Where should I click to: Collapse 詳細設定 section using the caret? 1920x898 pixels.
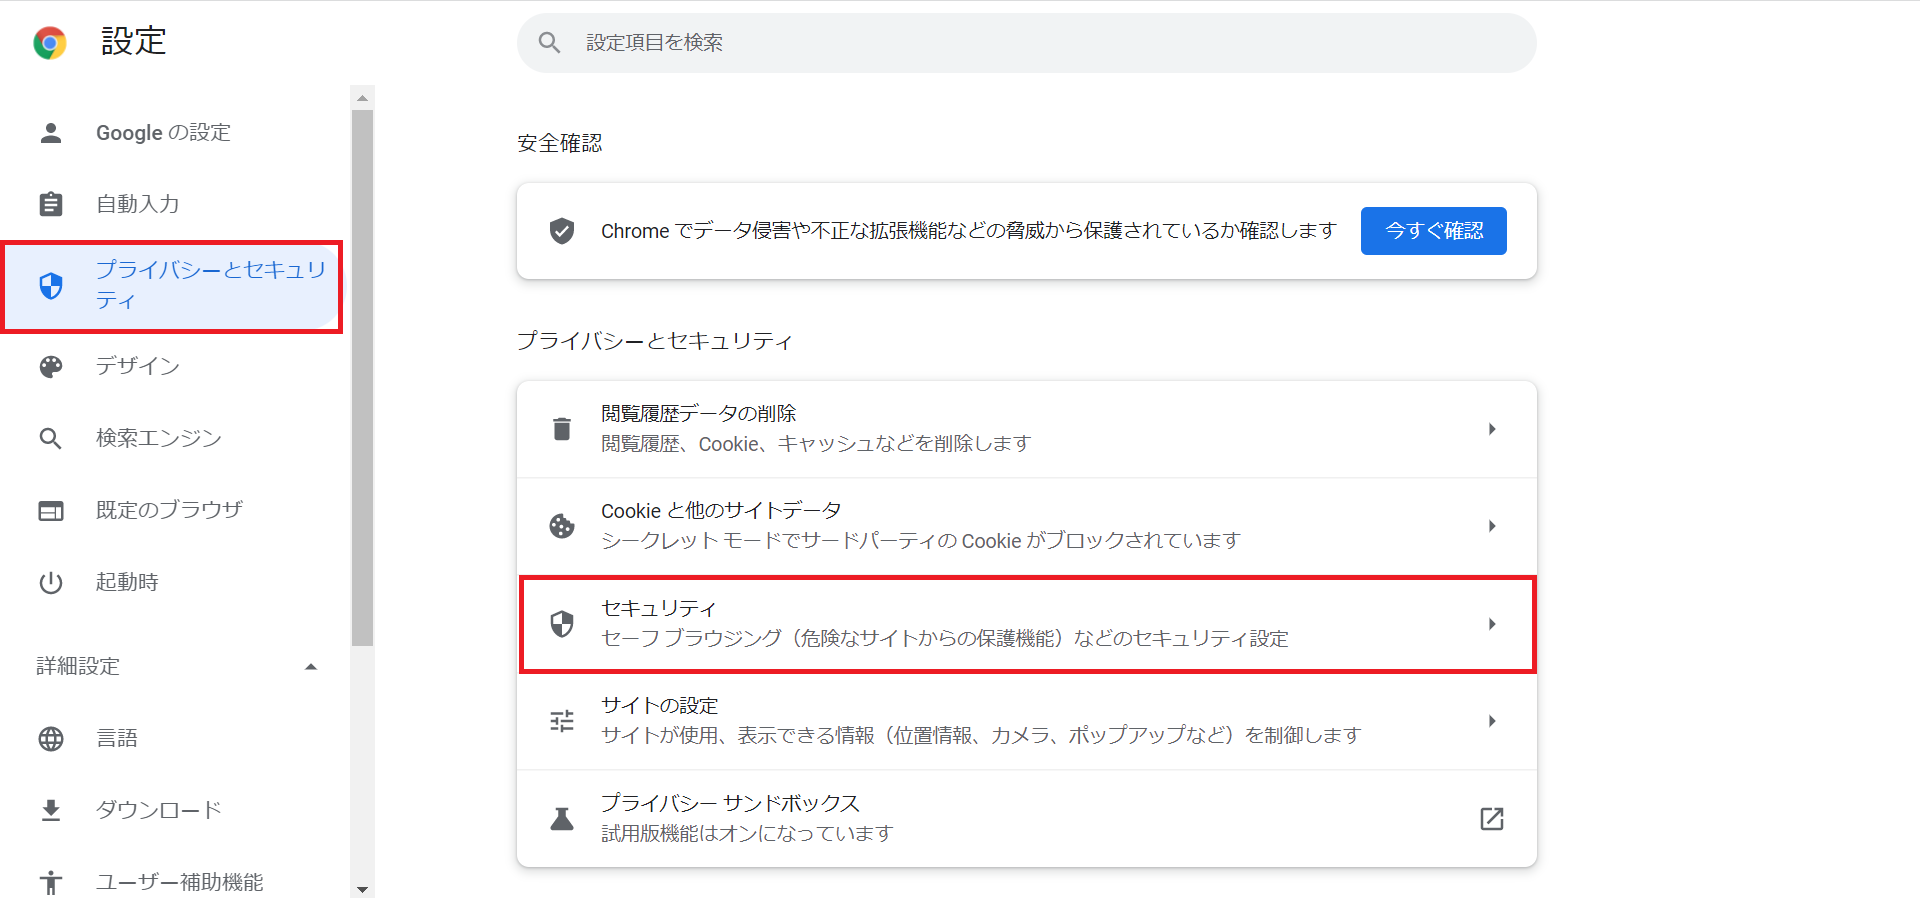tap(311, 667)
